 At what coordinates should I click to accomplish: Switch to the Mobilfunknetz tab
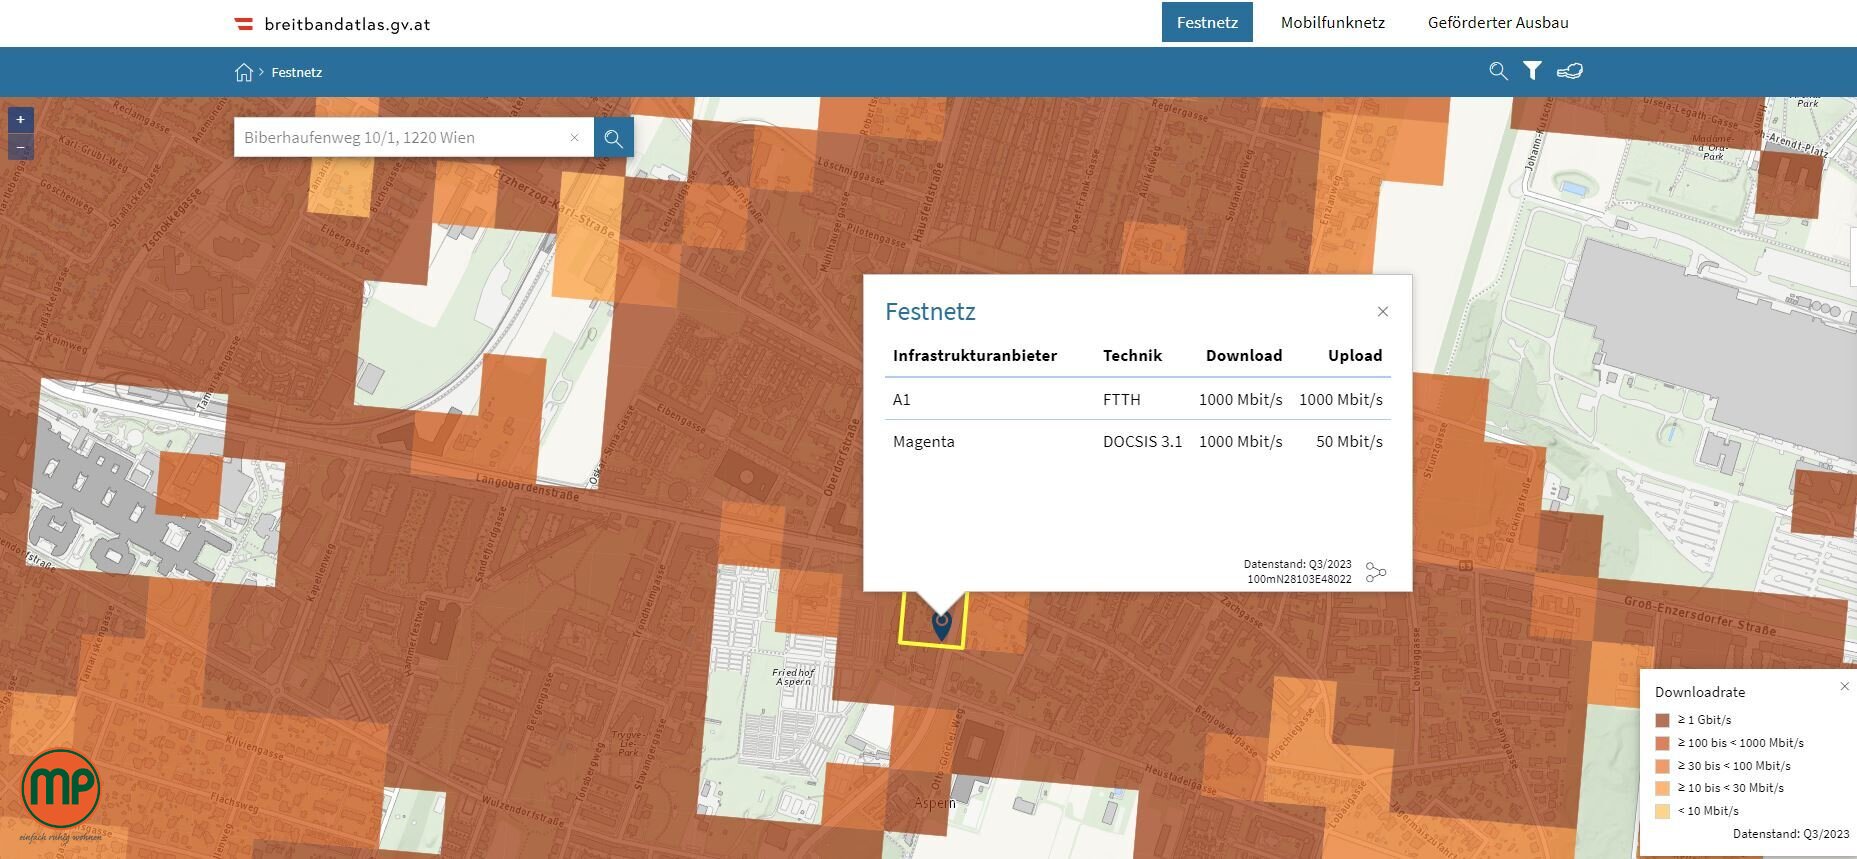pyautogui.click(x=1332, y=22)
